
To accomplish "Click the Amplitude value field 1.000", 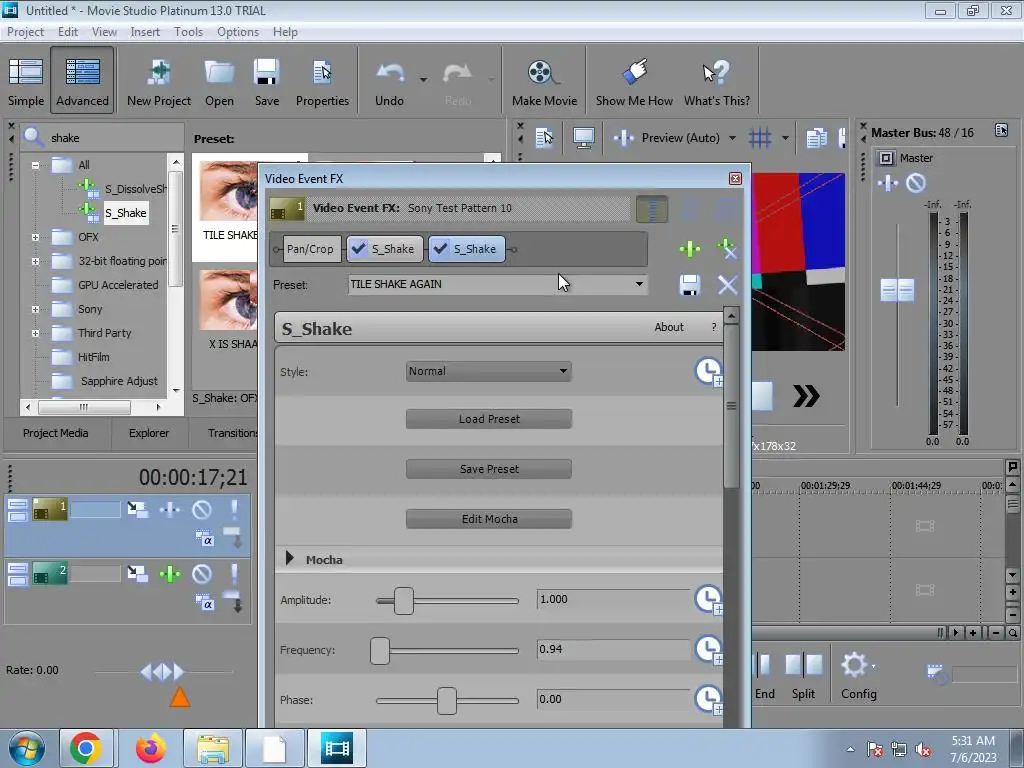I will (613, 599).
